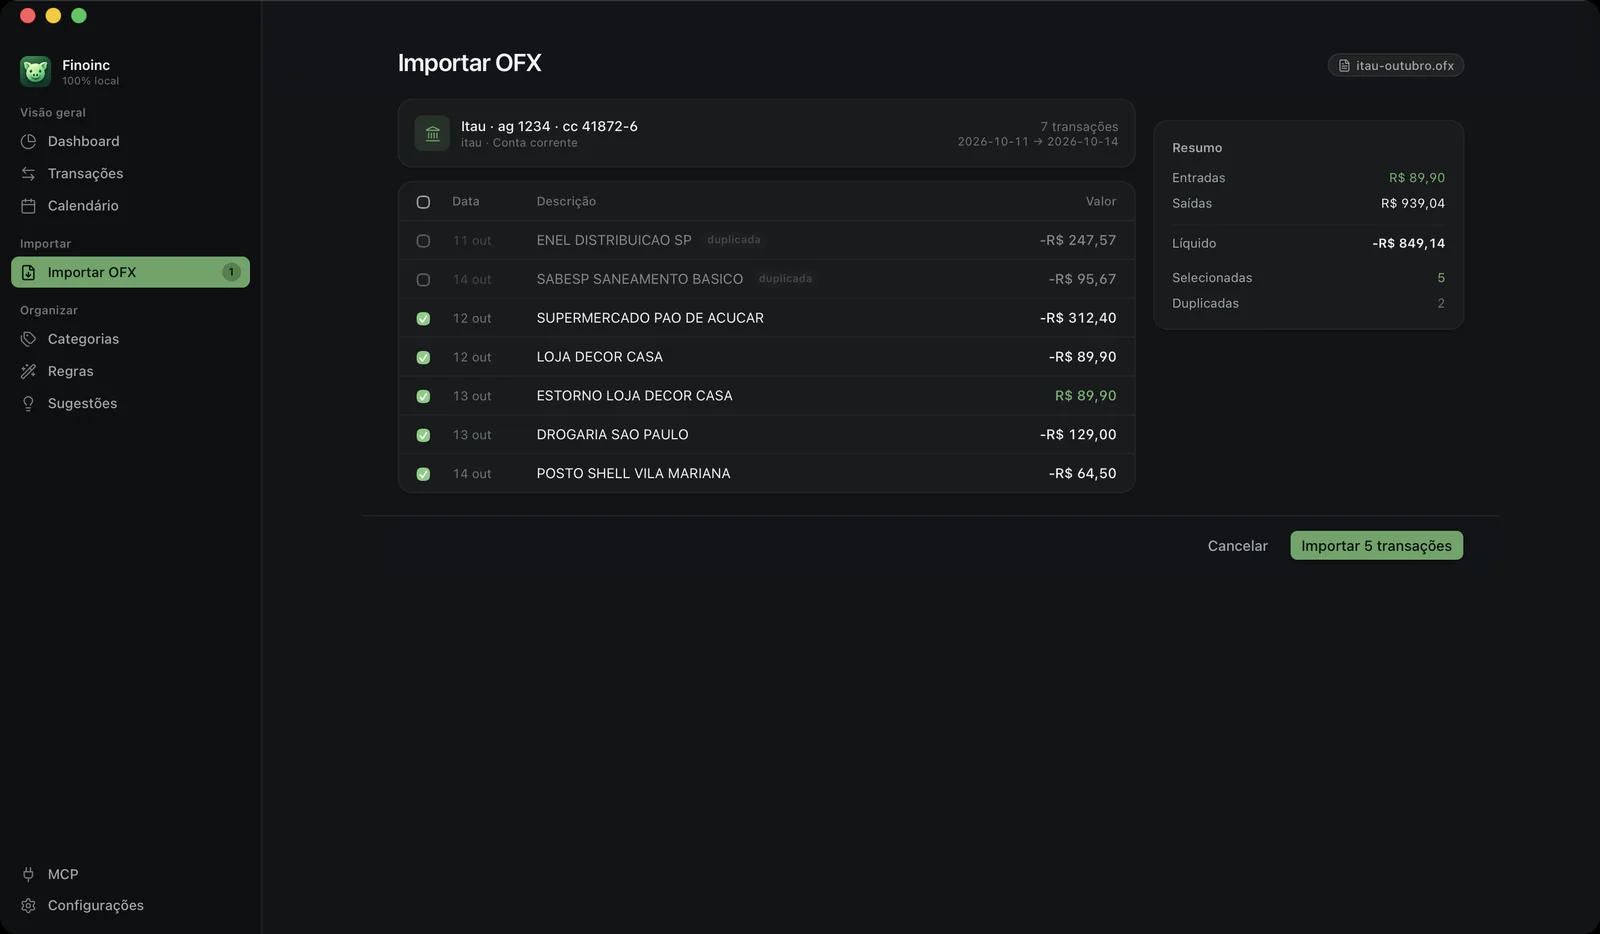Click the Data column header
1600x934 pixels.
(465, 202)
